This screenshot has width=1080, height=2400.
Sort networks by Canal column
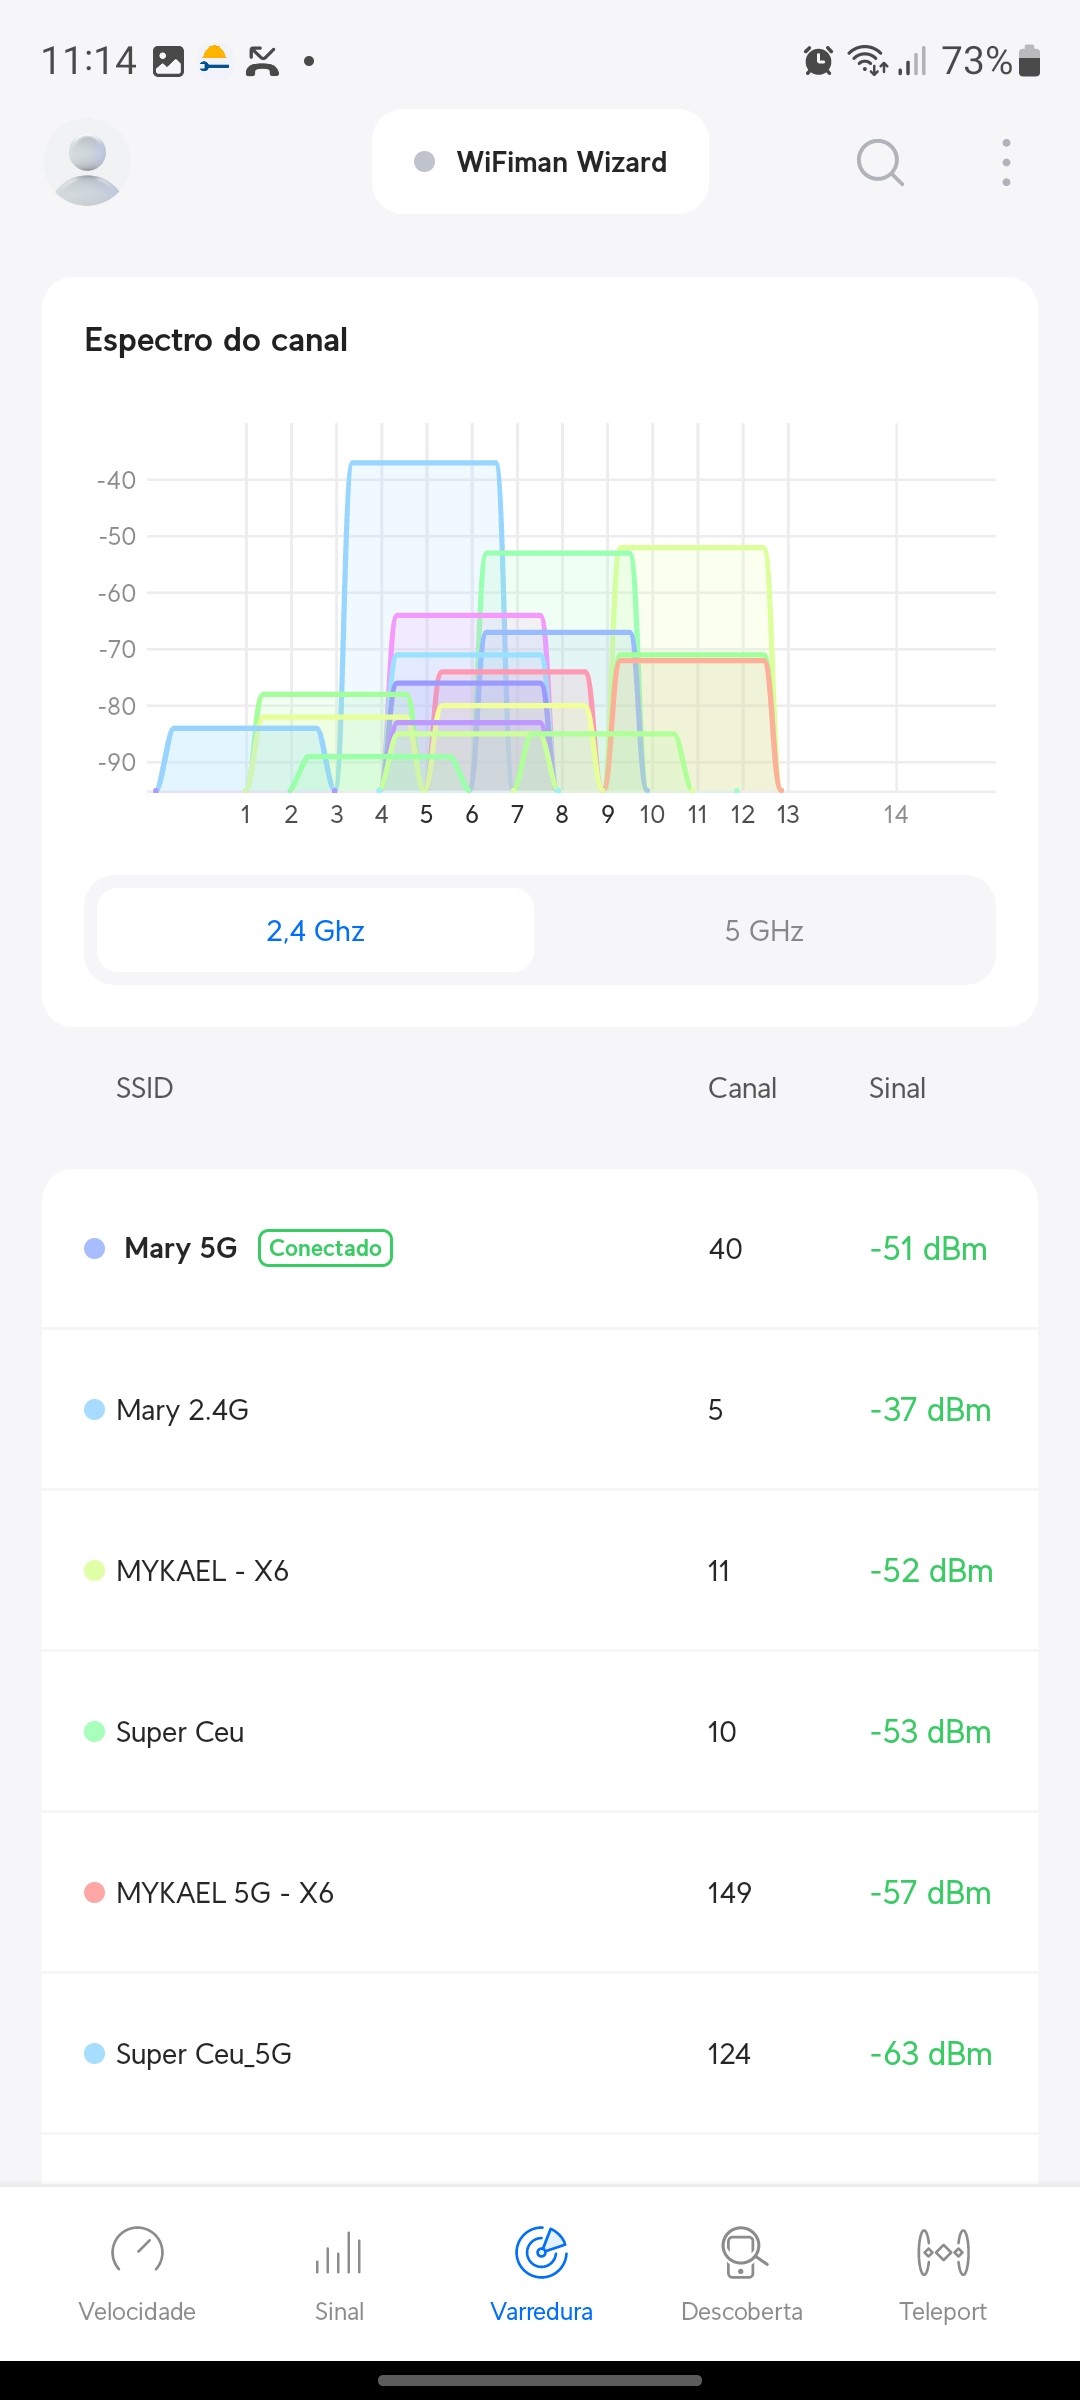[x=742, y=1088]
